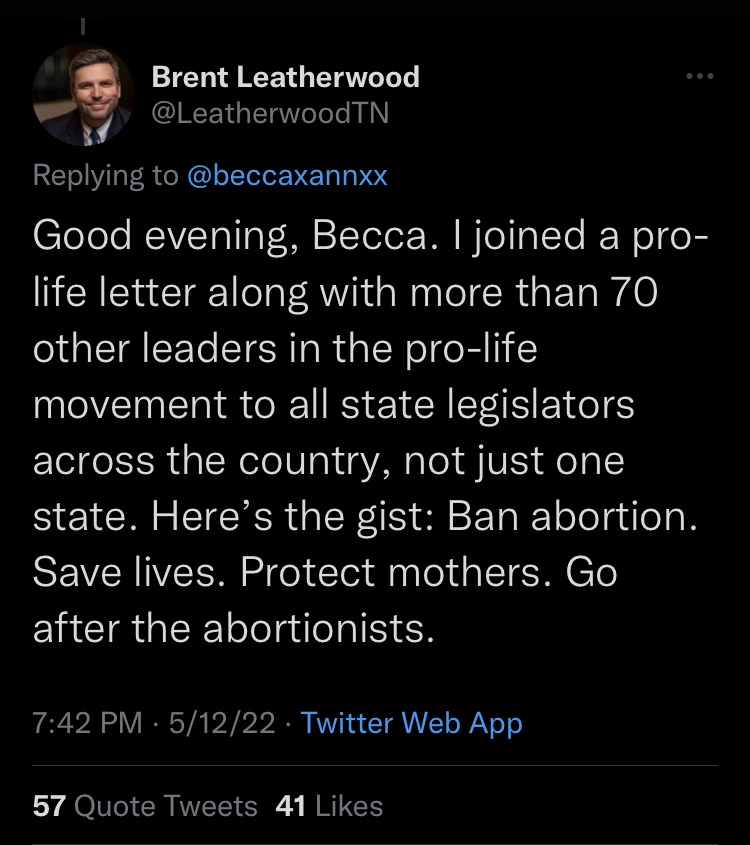Click Brent Leatherwood's profile avatar photo
Image resolution: width=750 pixels, height=845 pixels.
[x=84, y=96]
